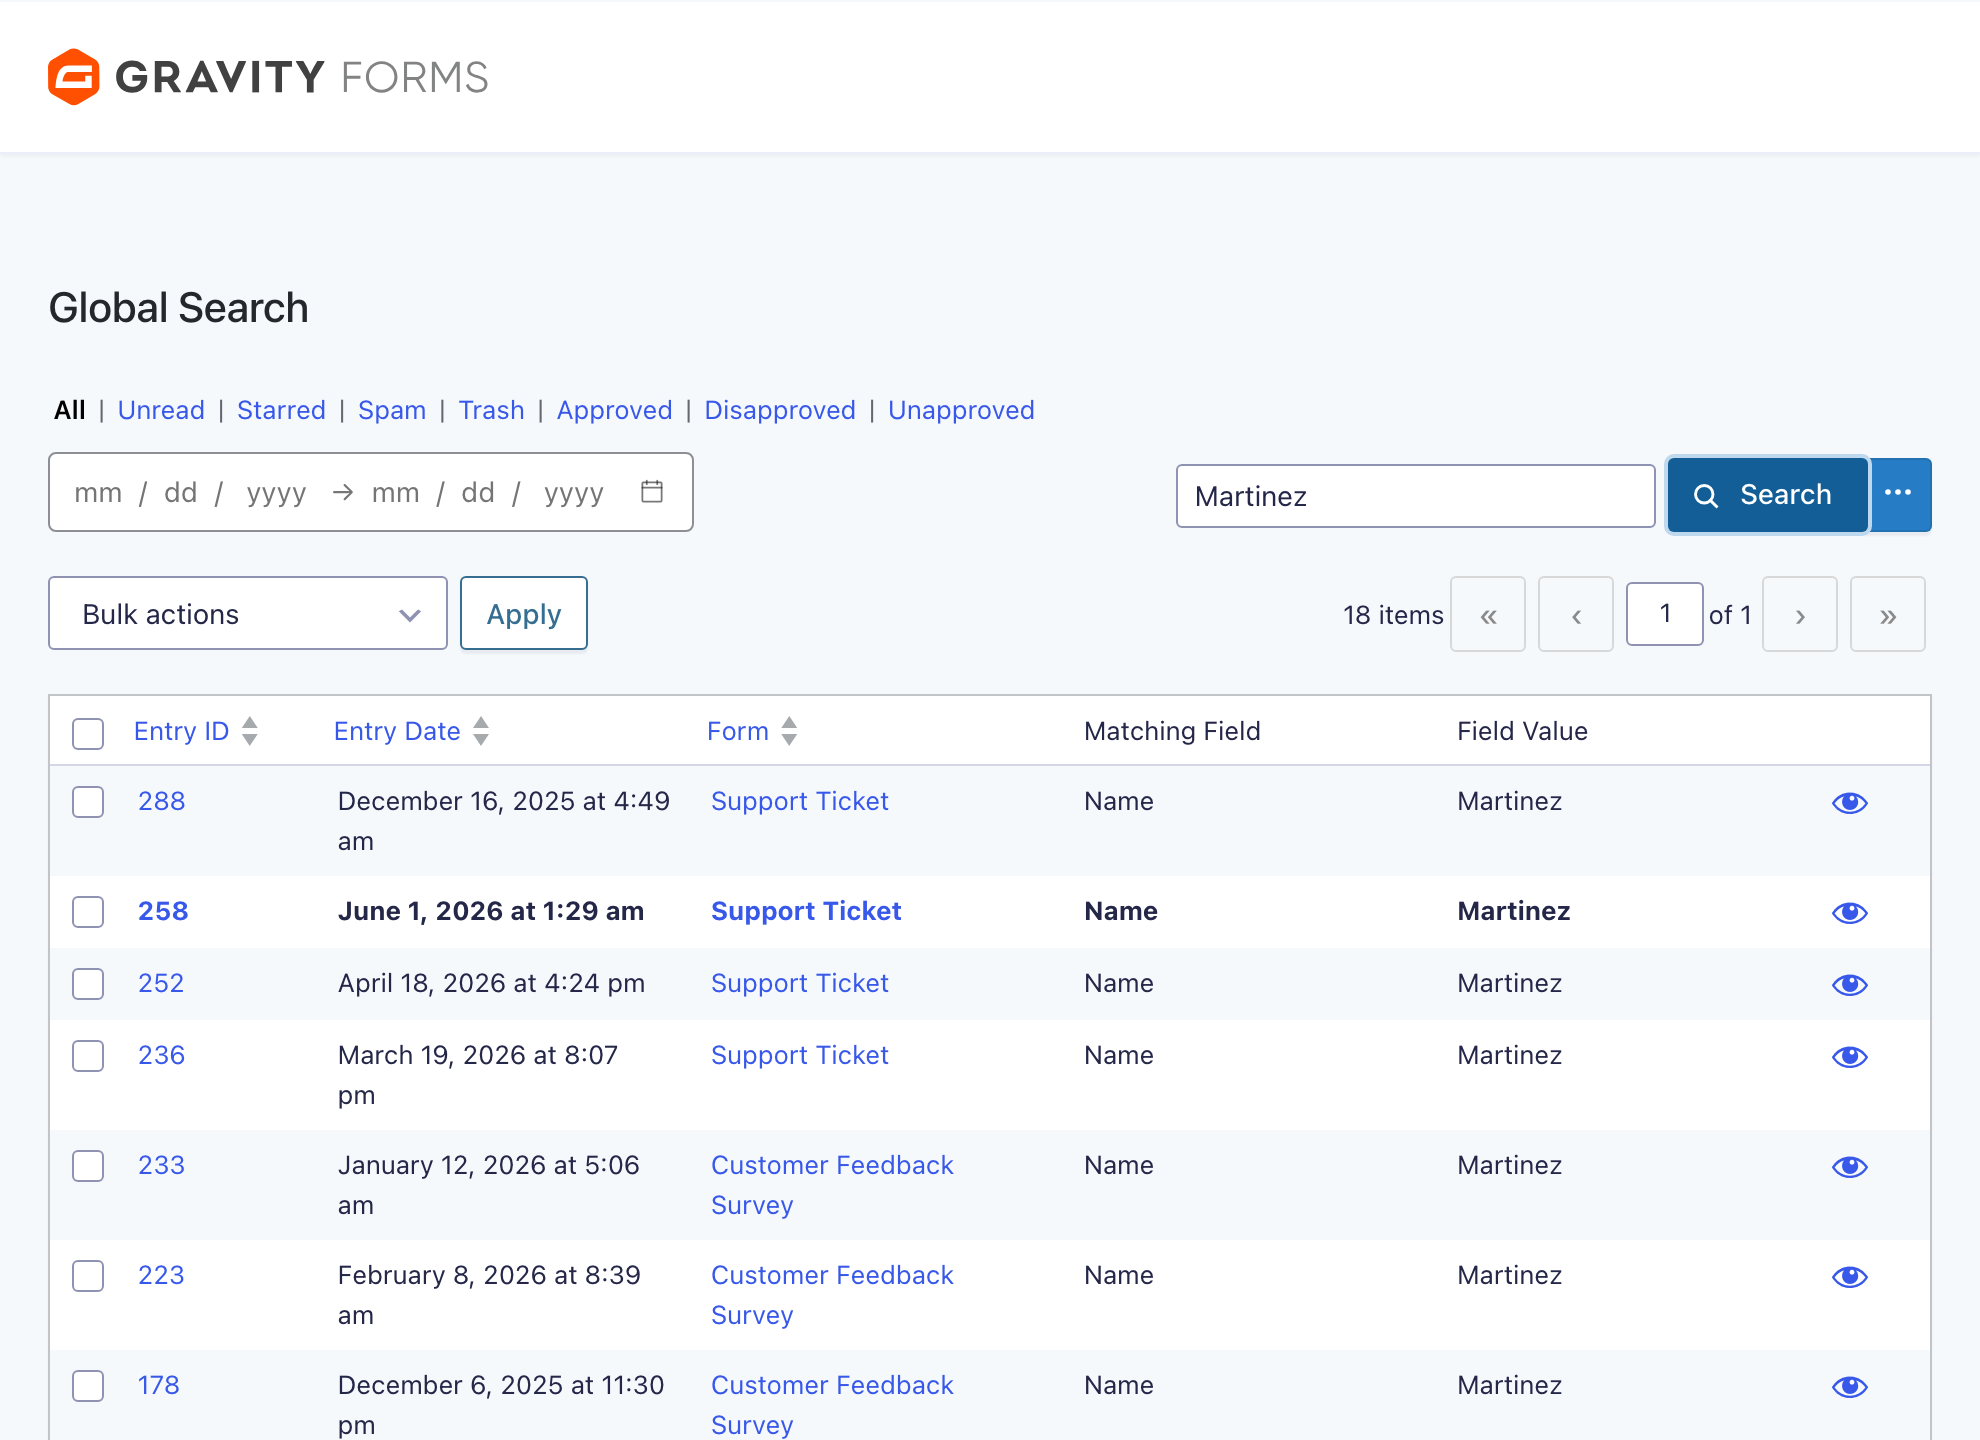Open entry ID 178 link

coord(159,1385)
